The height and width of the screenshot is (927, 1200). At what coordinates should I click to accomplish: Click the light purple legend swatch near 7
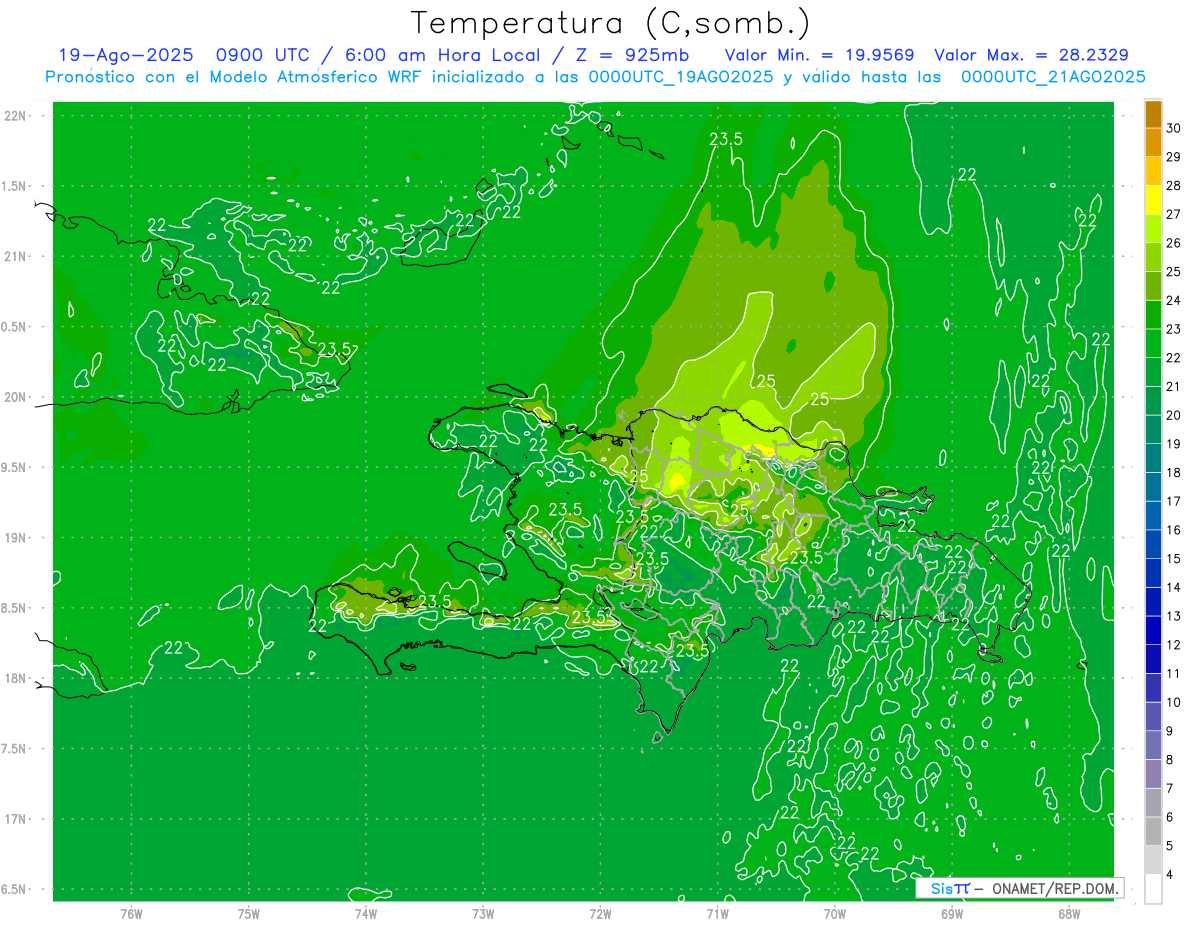pos(1153,774)
